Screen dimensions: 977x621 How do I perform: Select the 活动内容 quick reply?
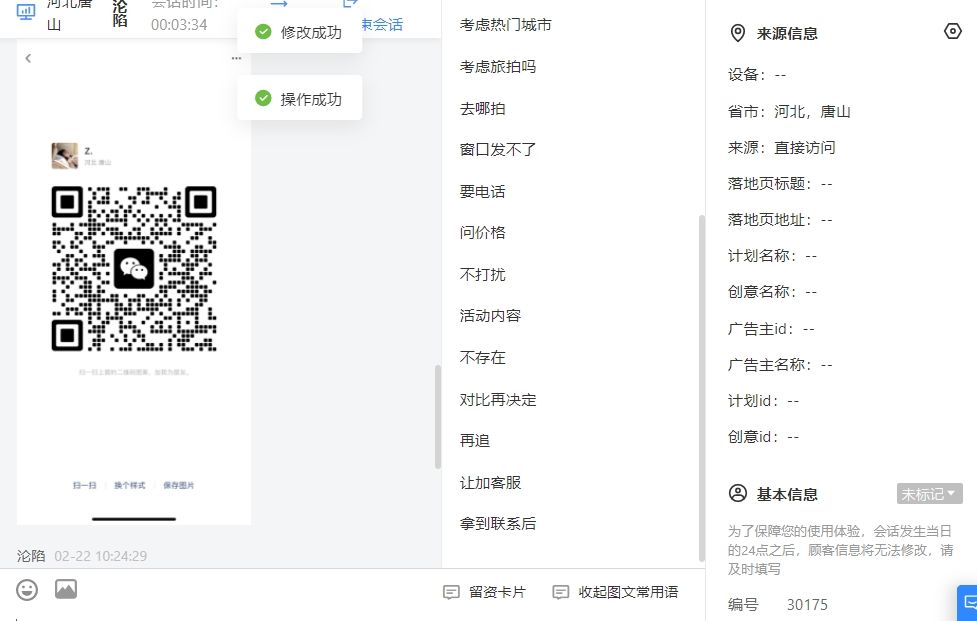490,316
